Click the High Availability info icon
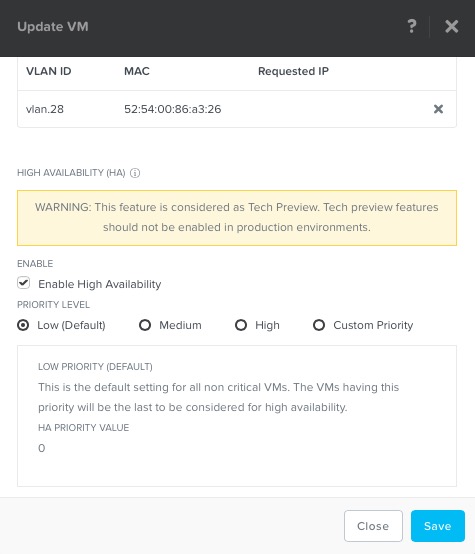The height and width of the screenshot is (554, 475). click(x=135, y=173)
